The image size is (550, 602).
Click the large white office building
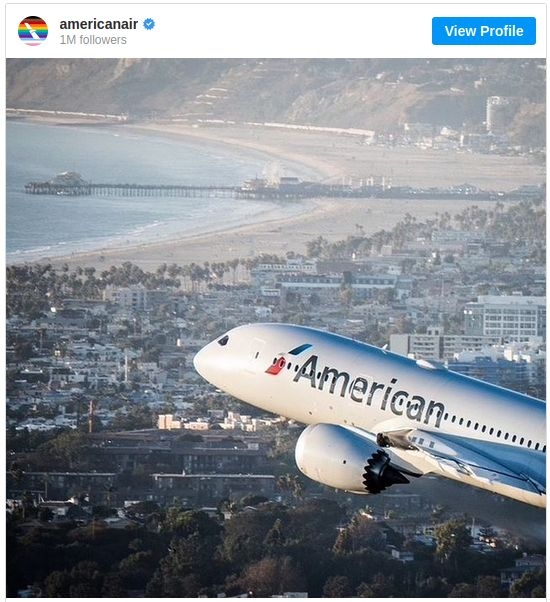505,316
